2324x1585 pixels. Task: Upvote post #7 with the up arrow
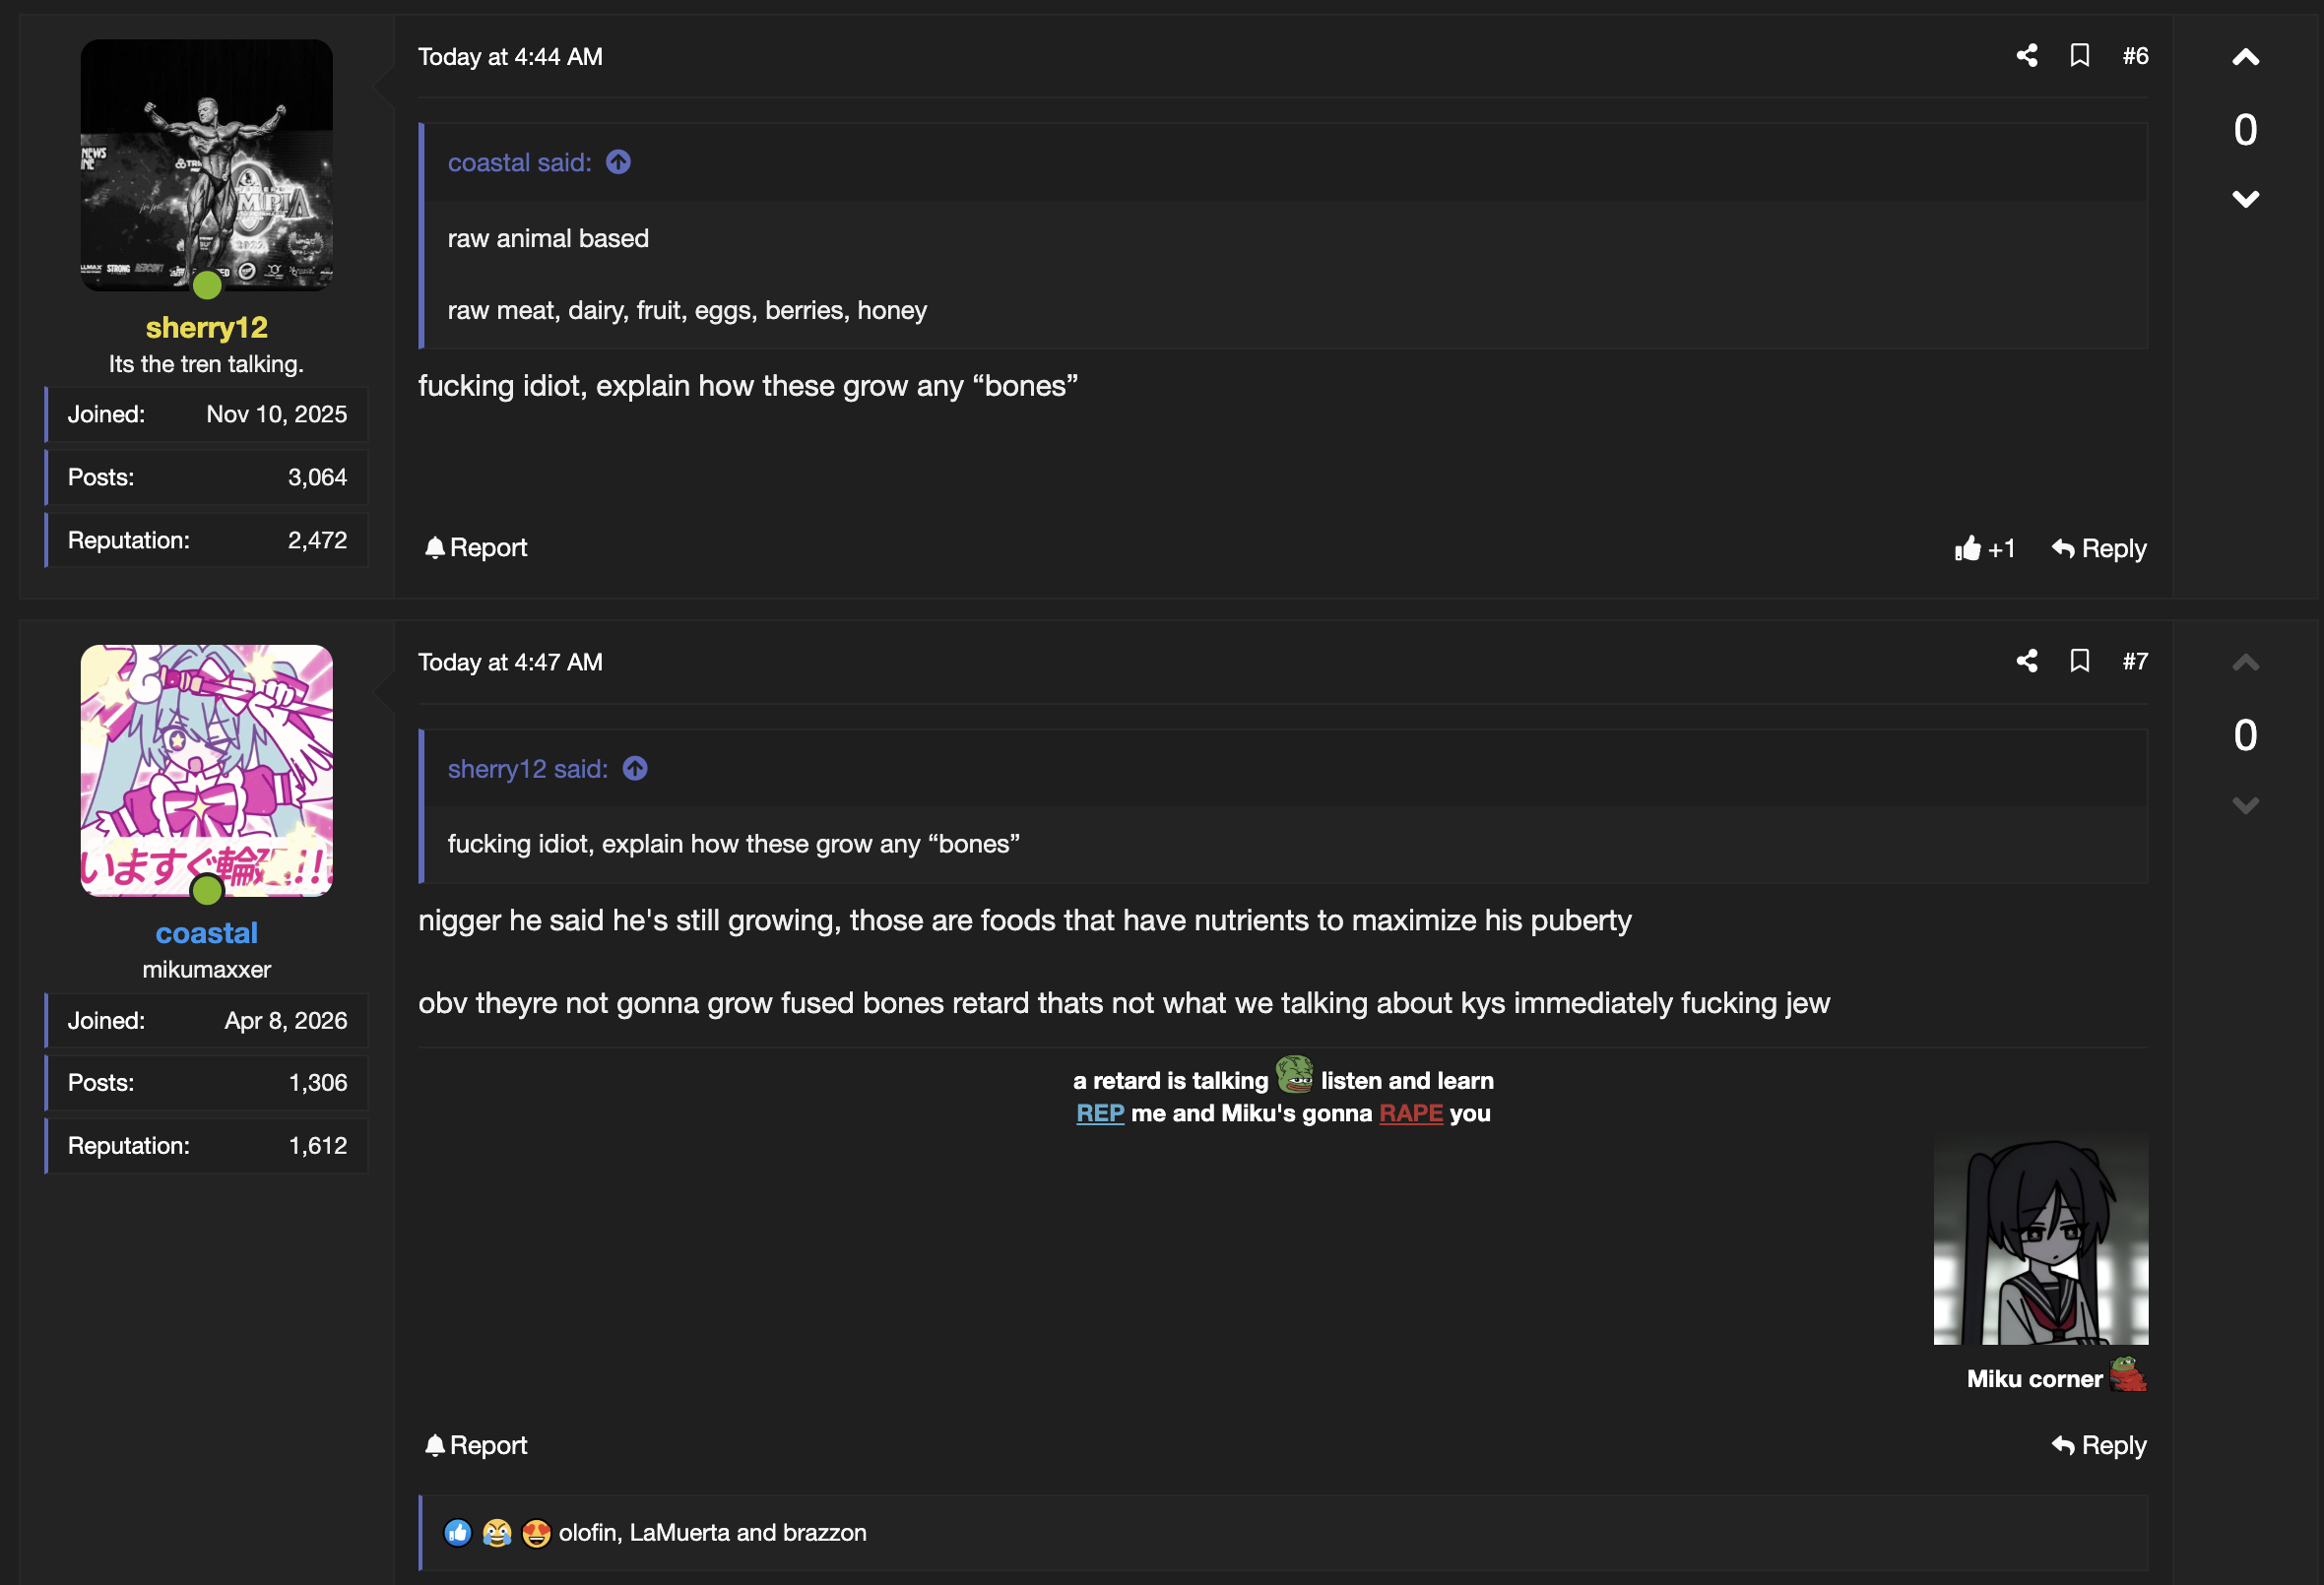[x=2245, y=663]
